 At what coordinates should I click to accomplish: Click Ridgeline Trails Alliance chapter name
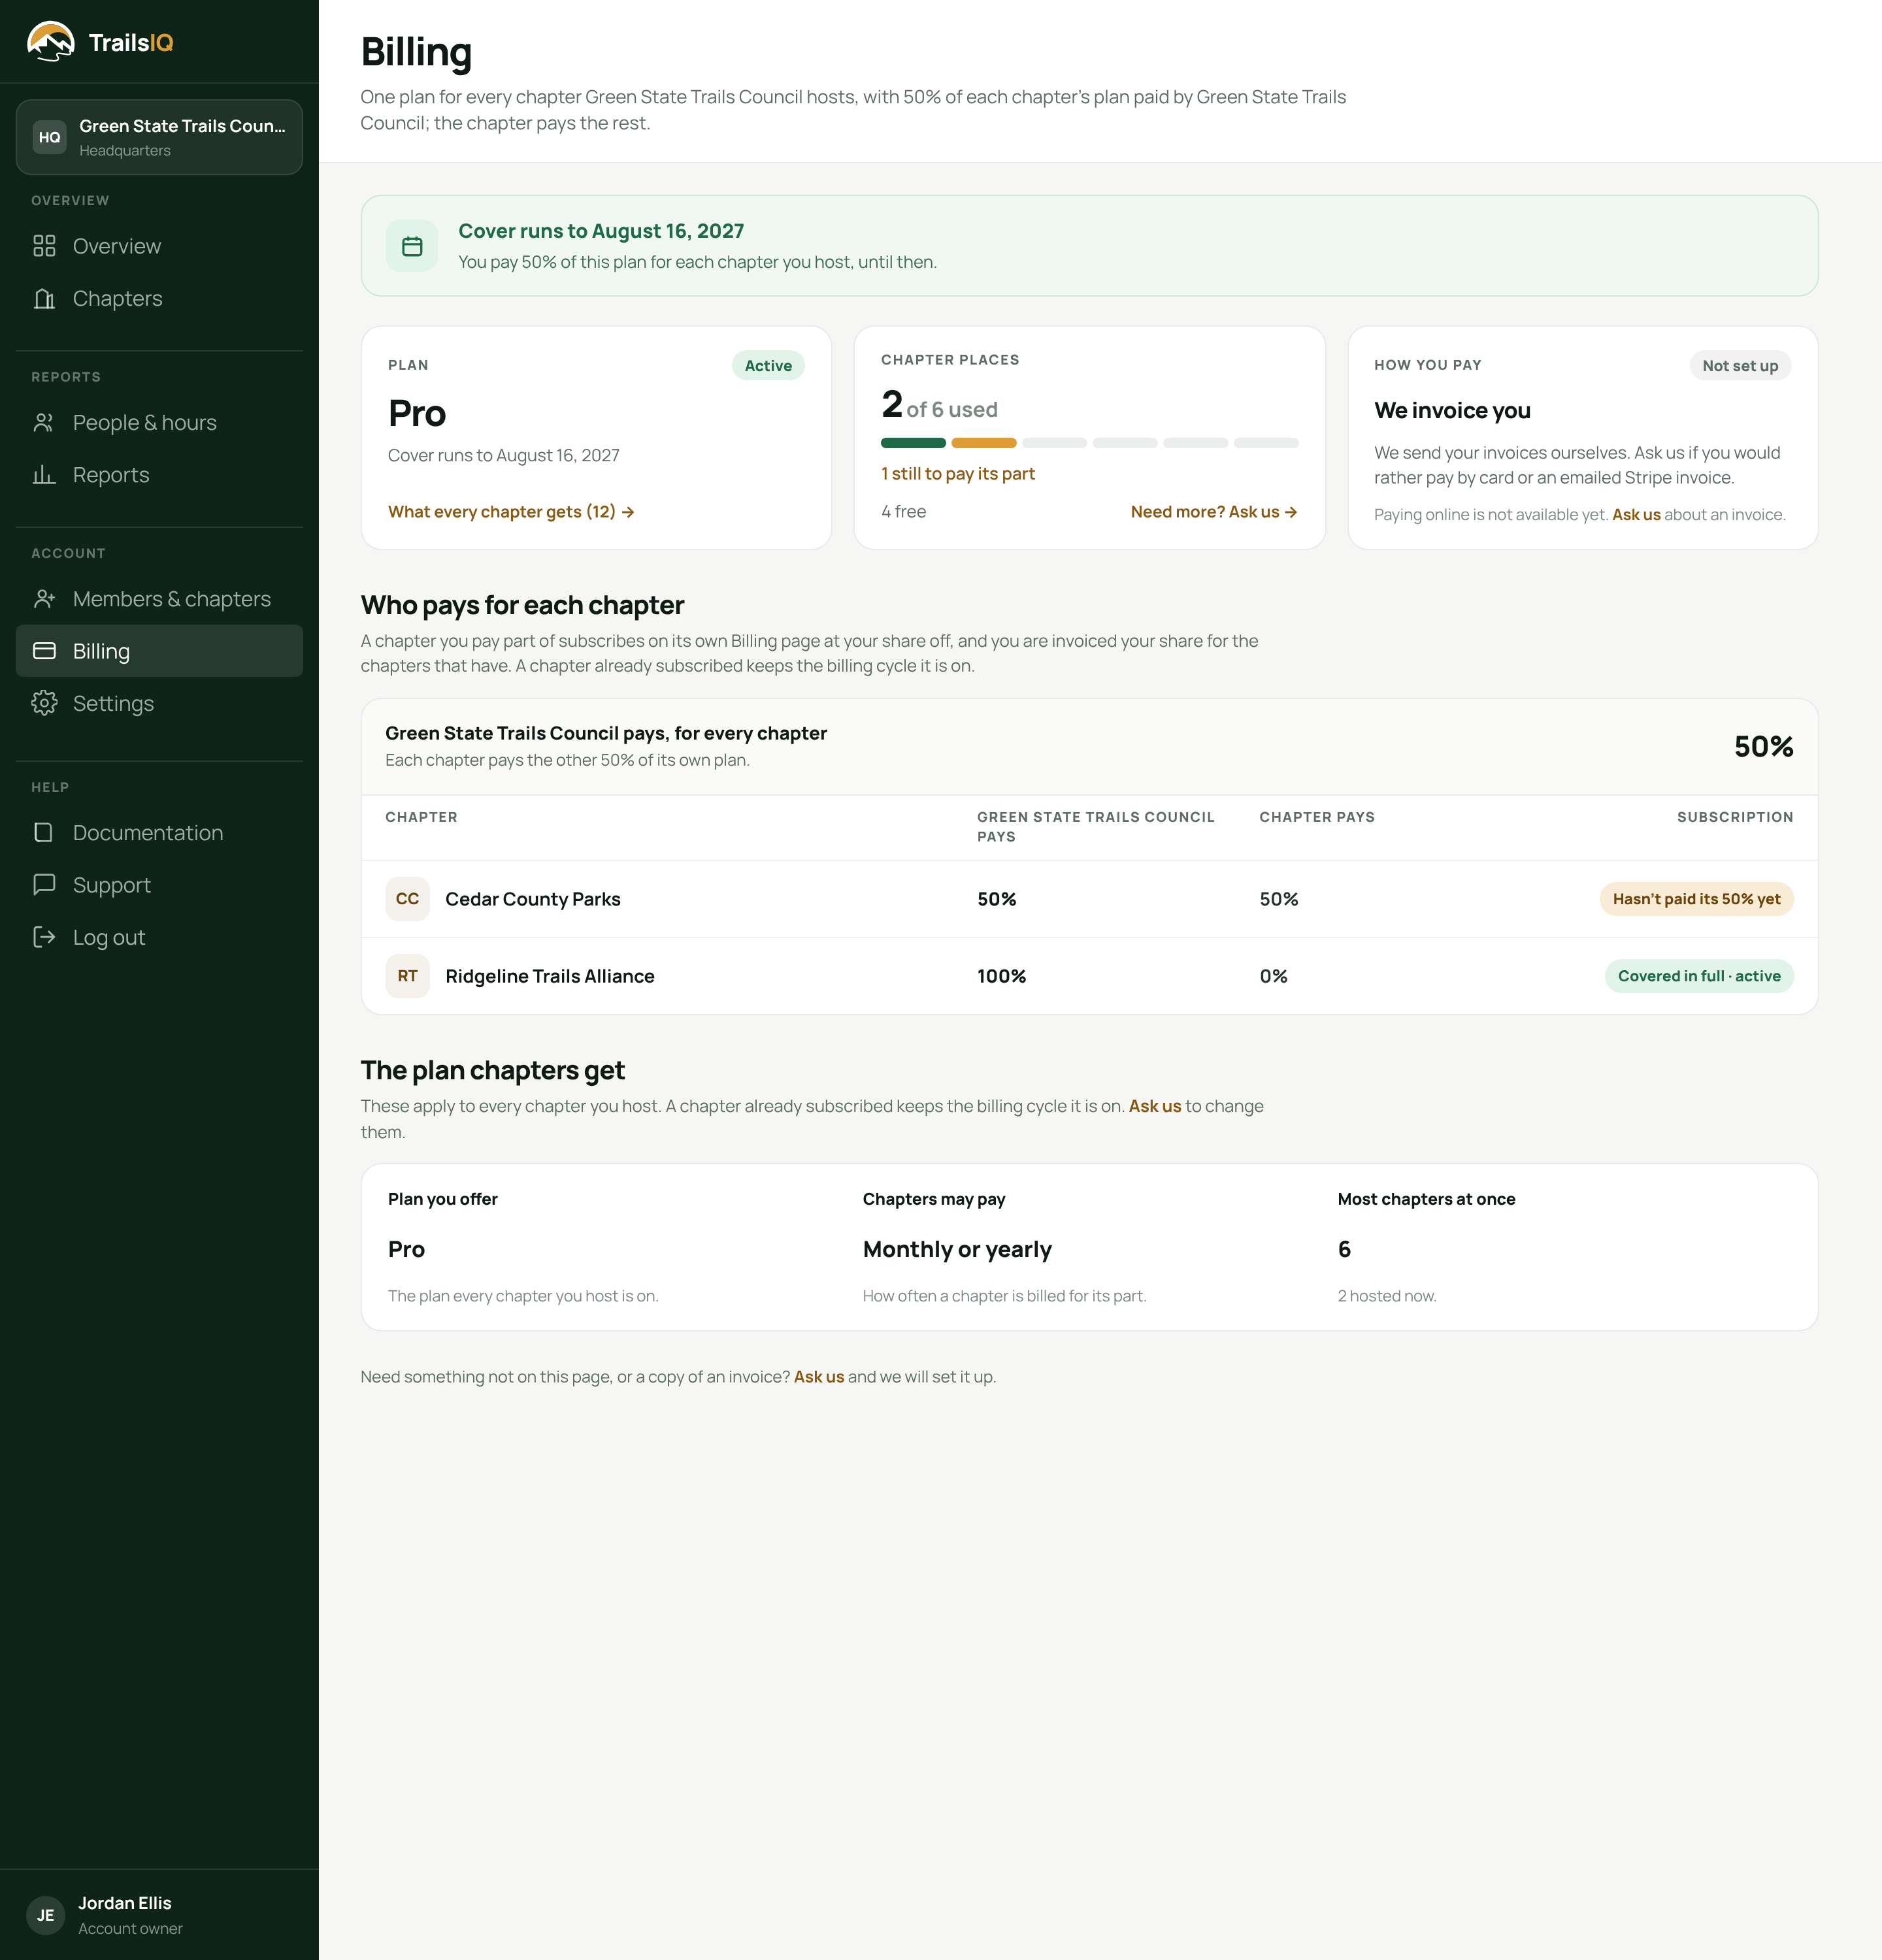click(x=550, y=976)
